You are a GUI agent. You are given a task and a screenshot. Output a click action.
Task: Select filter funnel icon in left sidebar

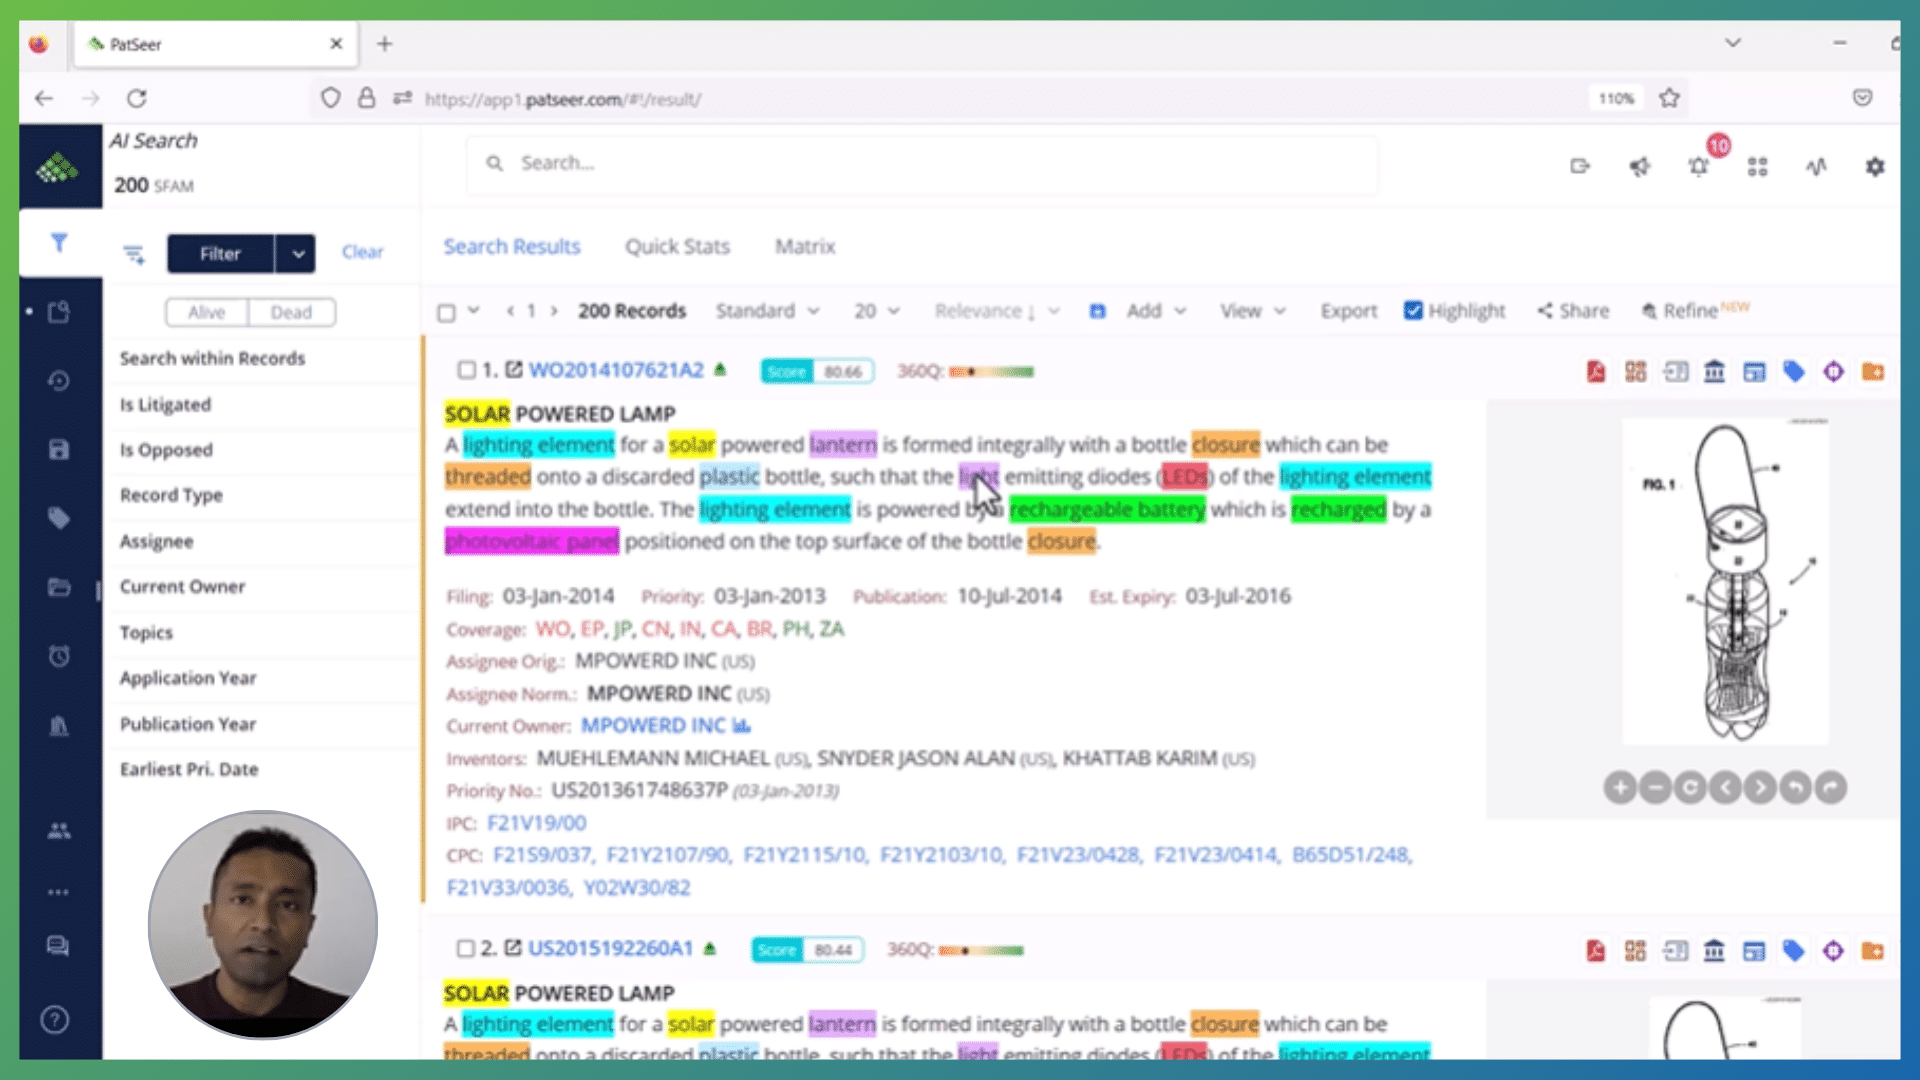59,242
